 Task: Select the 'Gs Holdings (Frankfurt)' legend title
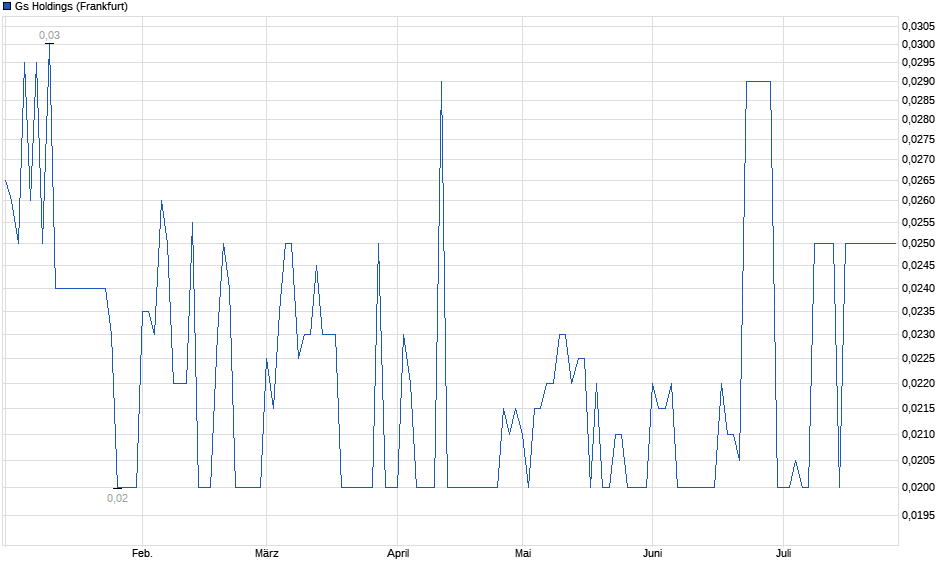point(71,7)
